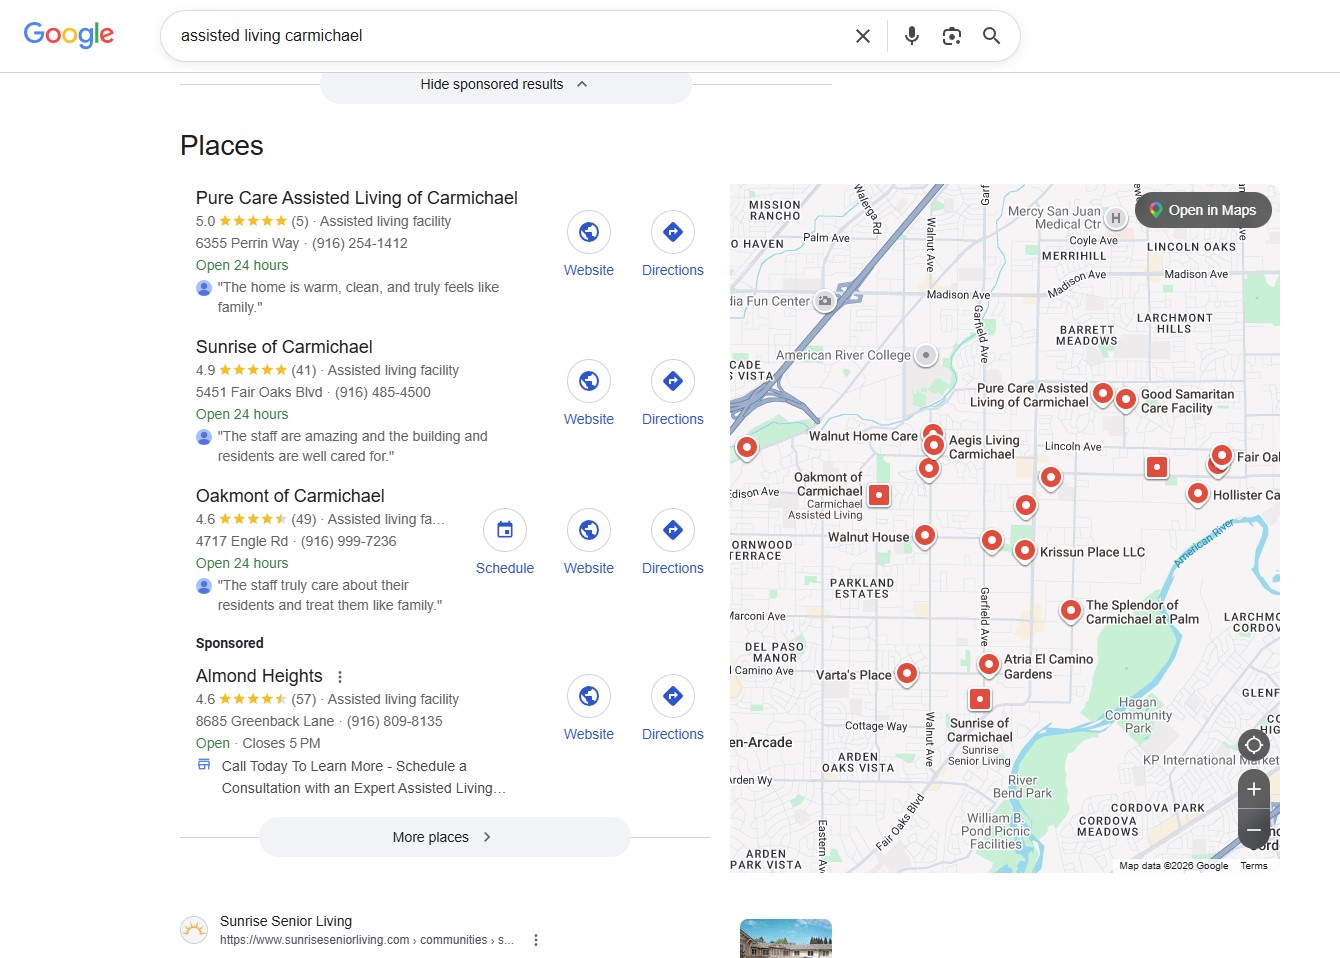The width and height of the screenshot is (1340, 958).
Task: Select Oakmont of Carmichael square map marker
Action: coord(879,494)
